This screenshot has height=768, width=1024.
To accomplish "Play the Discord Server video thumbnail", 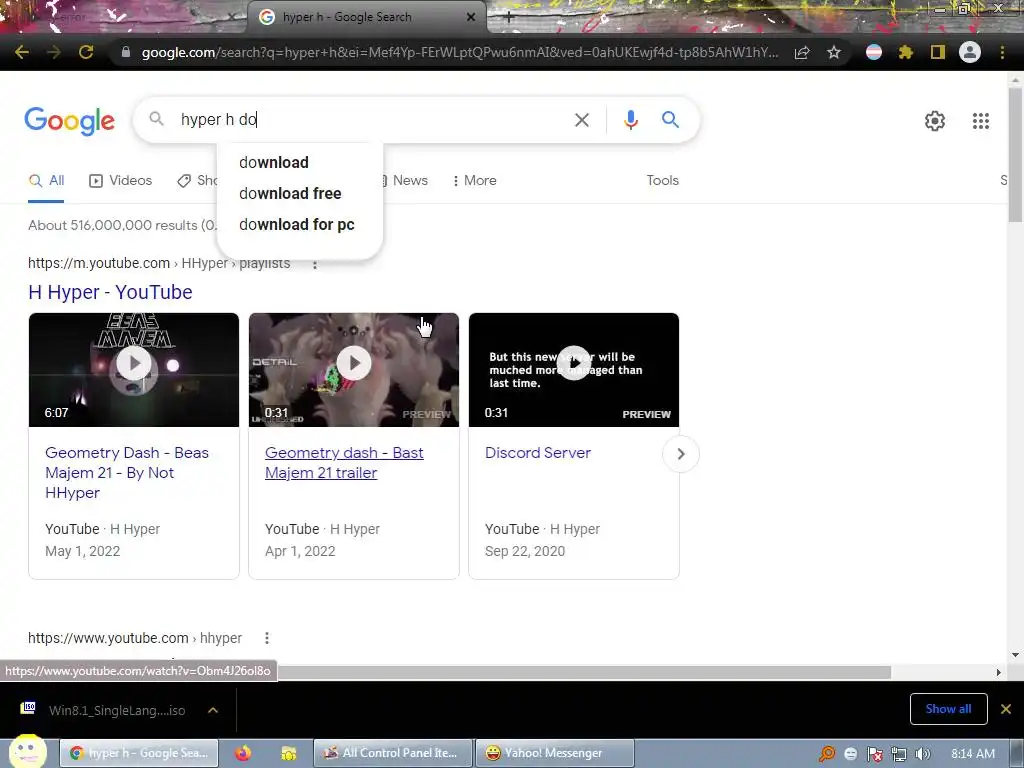I will point(574,370).
